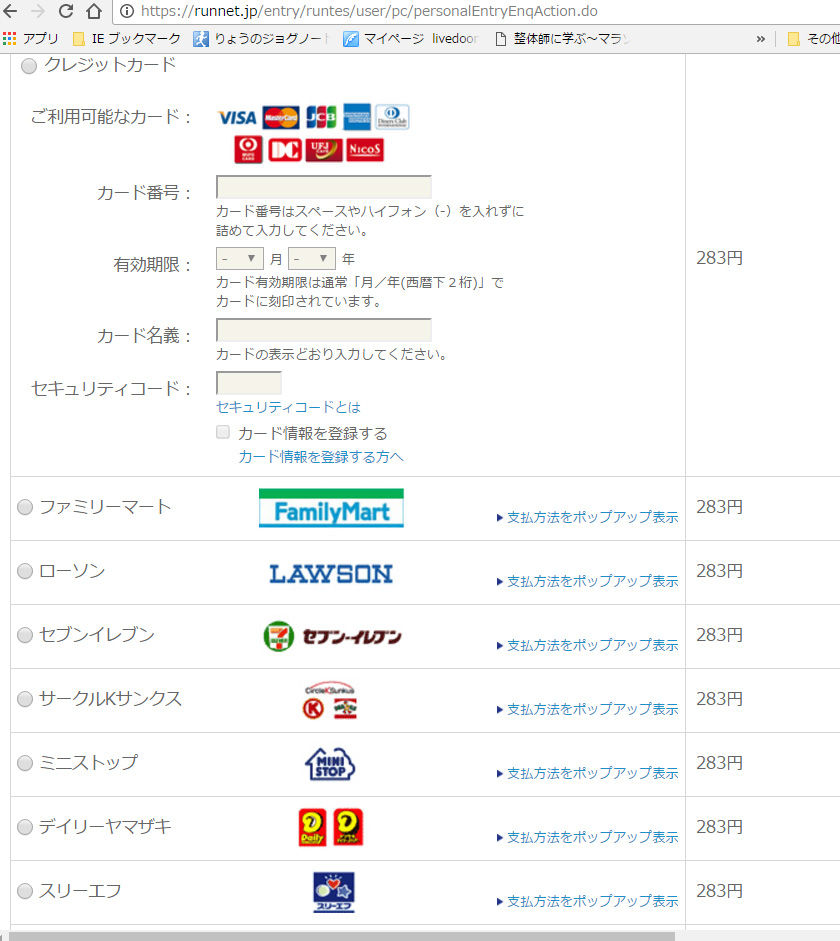The image size is (840, 941).
Task: Click the browser back arrow
Action: point(10,11)
